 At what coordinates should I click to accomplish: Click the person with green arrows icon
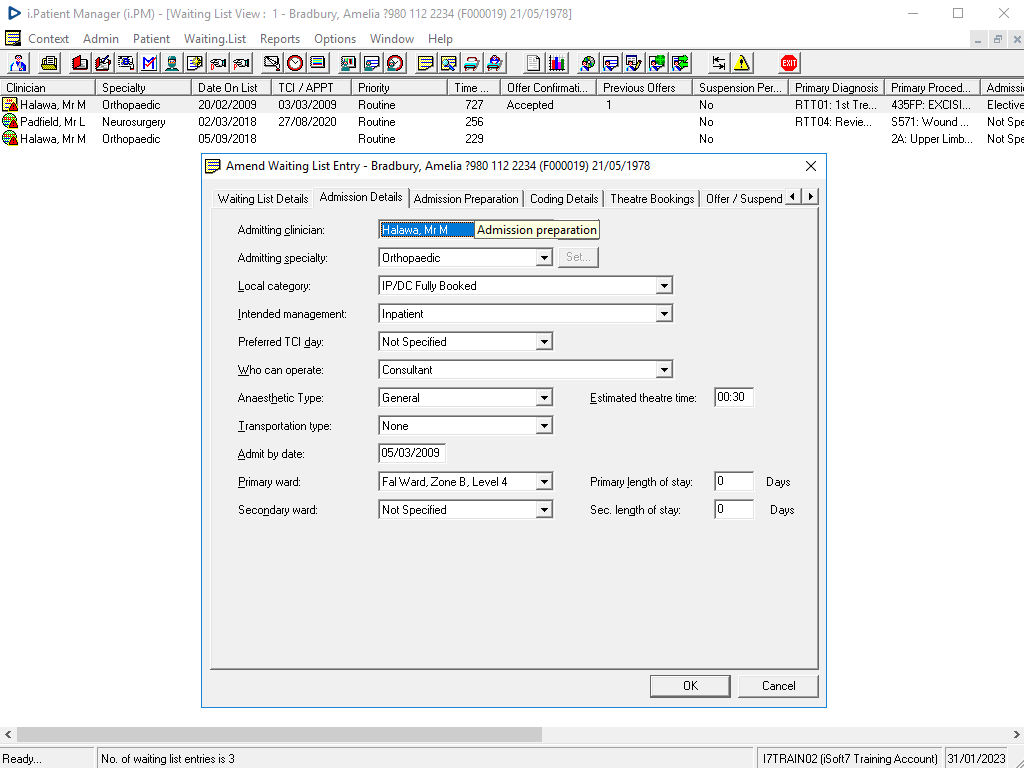(680, 63)
